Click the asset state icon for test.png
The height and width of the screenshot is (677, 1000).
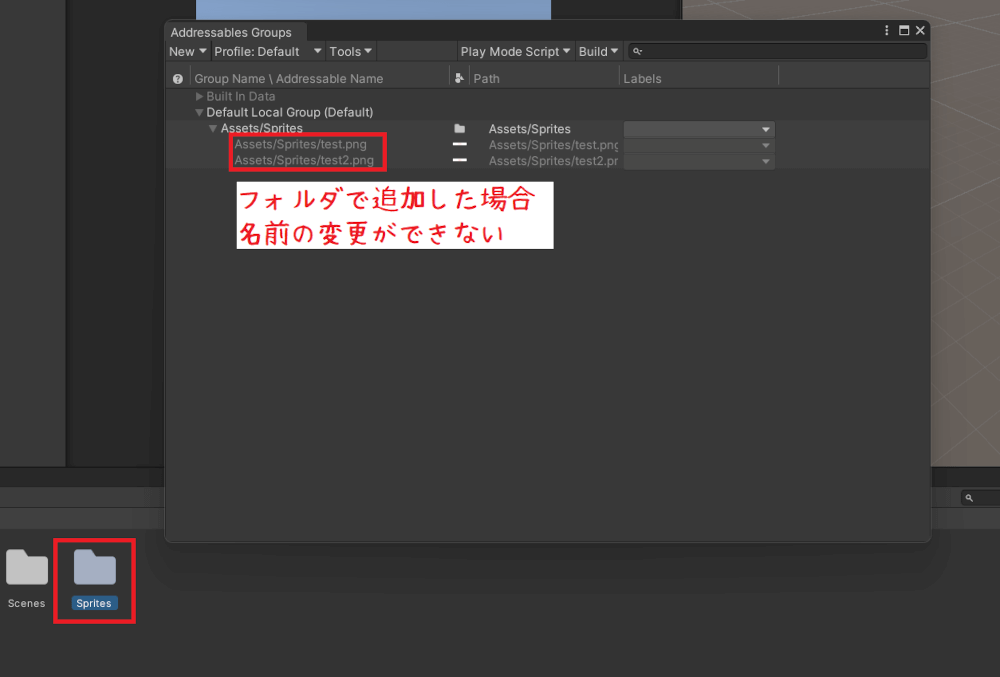(x=458, y=144)
